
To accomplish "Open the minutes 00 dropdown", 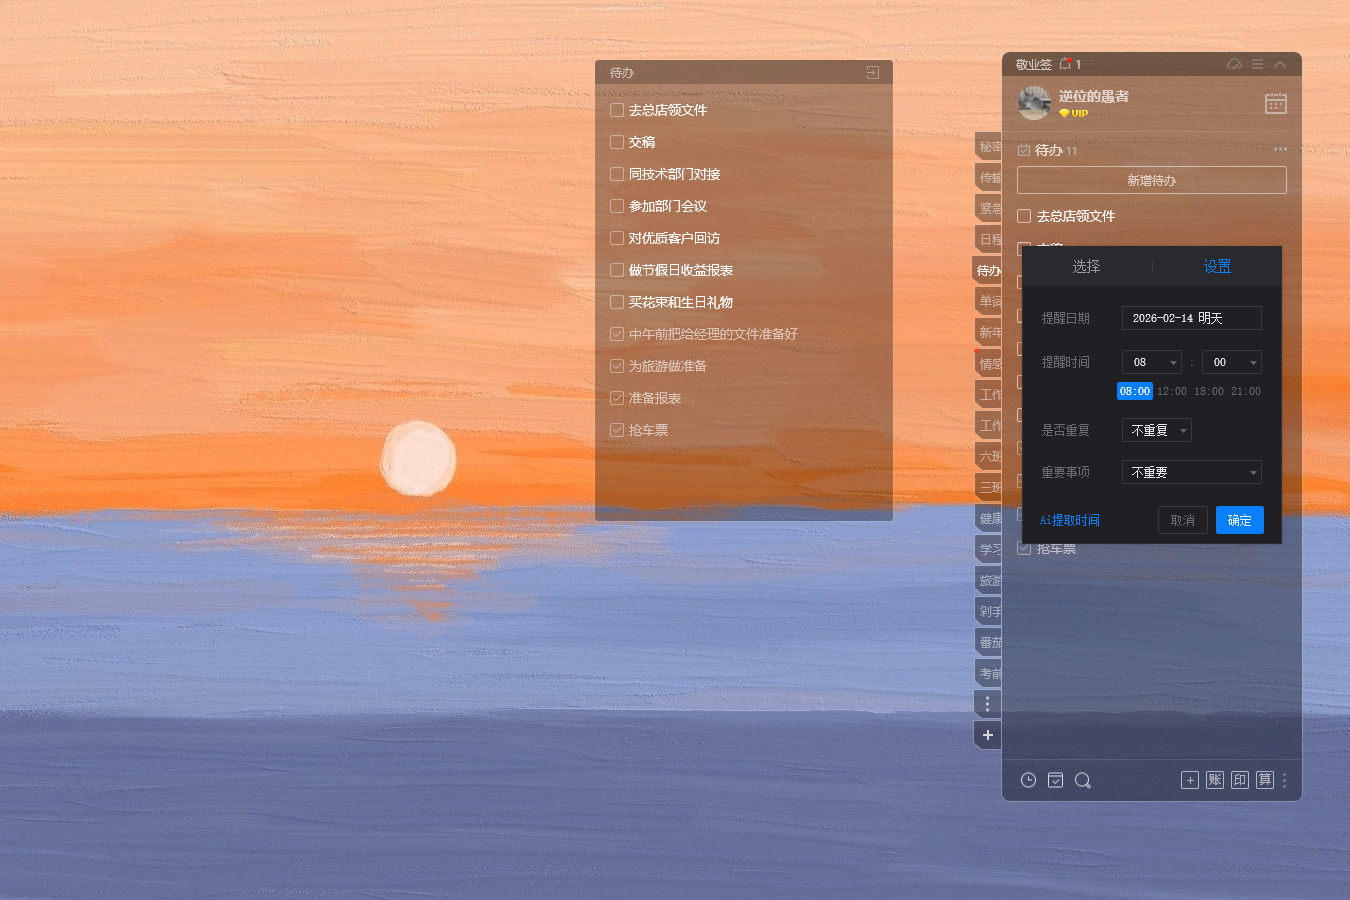I will click(x=1231, y=362).
